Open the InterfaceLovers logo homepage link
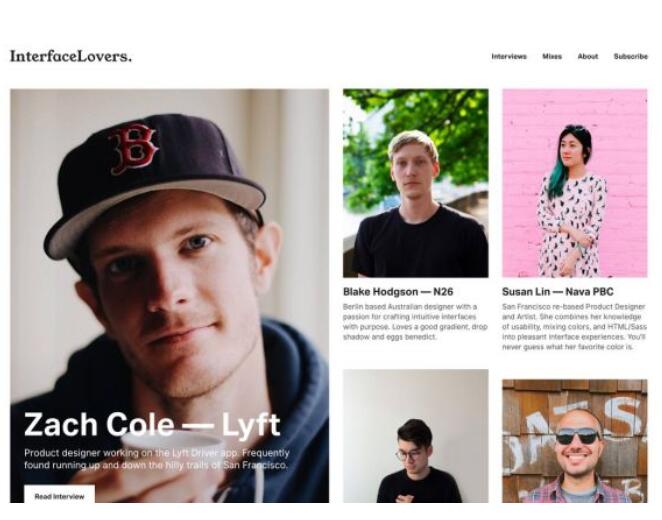This screenshot has width=662, height=520. 71,56
